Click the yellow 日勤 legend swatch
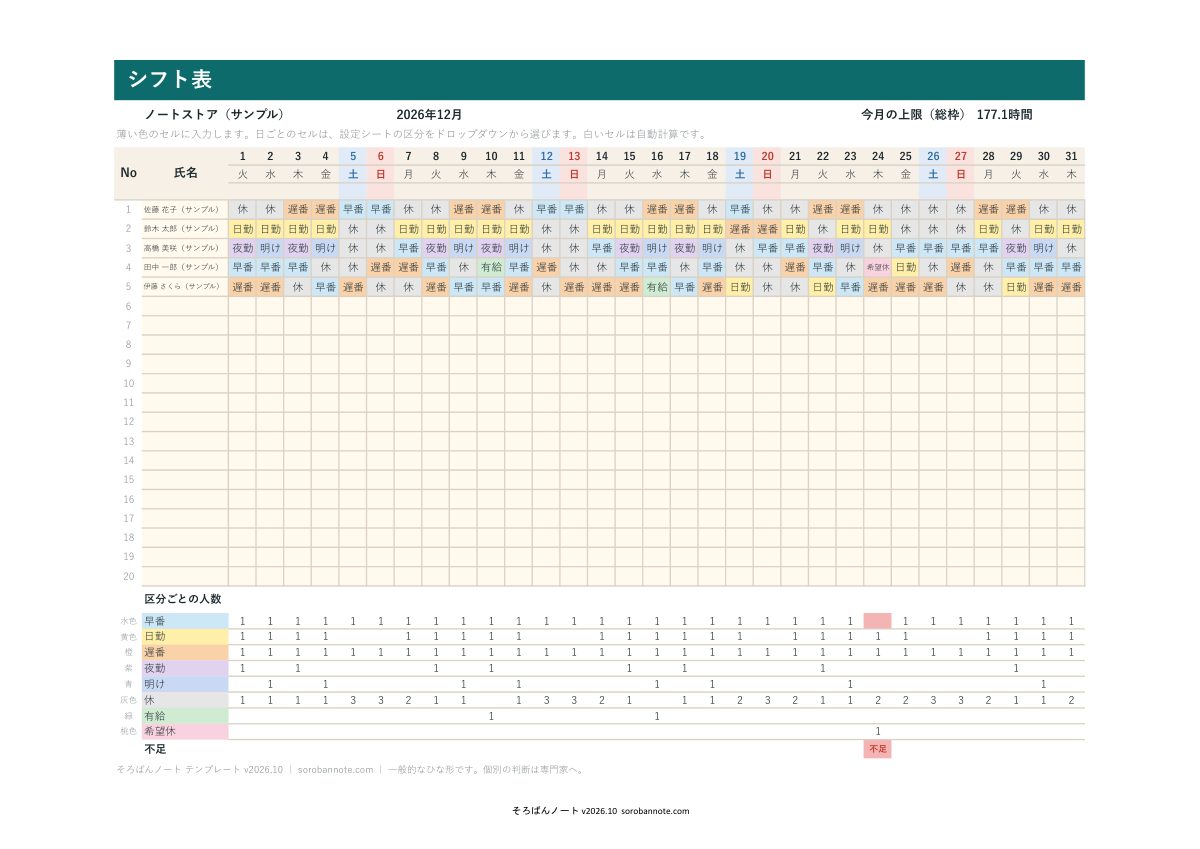 pyautogui.click(x=185, y=637)
